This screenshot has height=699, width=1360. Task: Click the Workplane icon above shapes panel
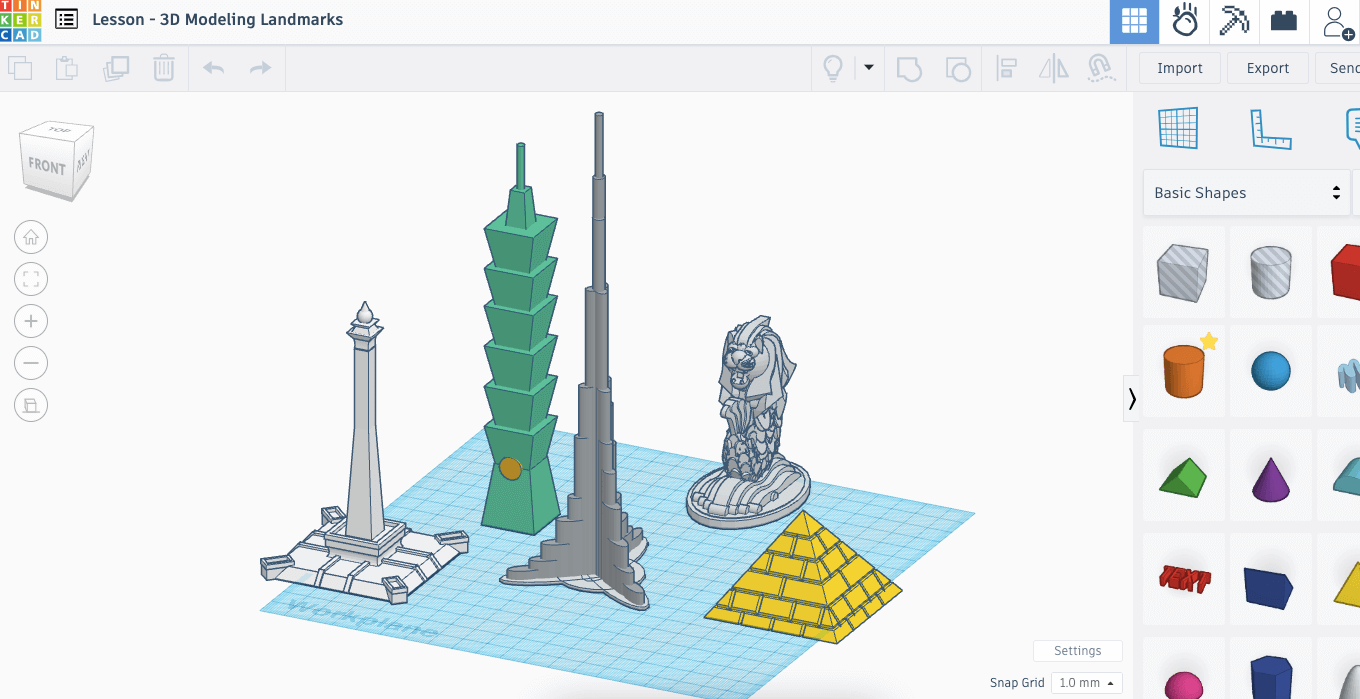[1178, 128]
